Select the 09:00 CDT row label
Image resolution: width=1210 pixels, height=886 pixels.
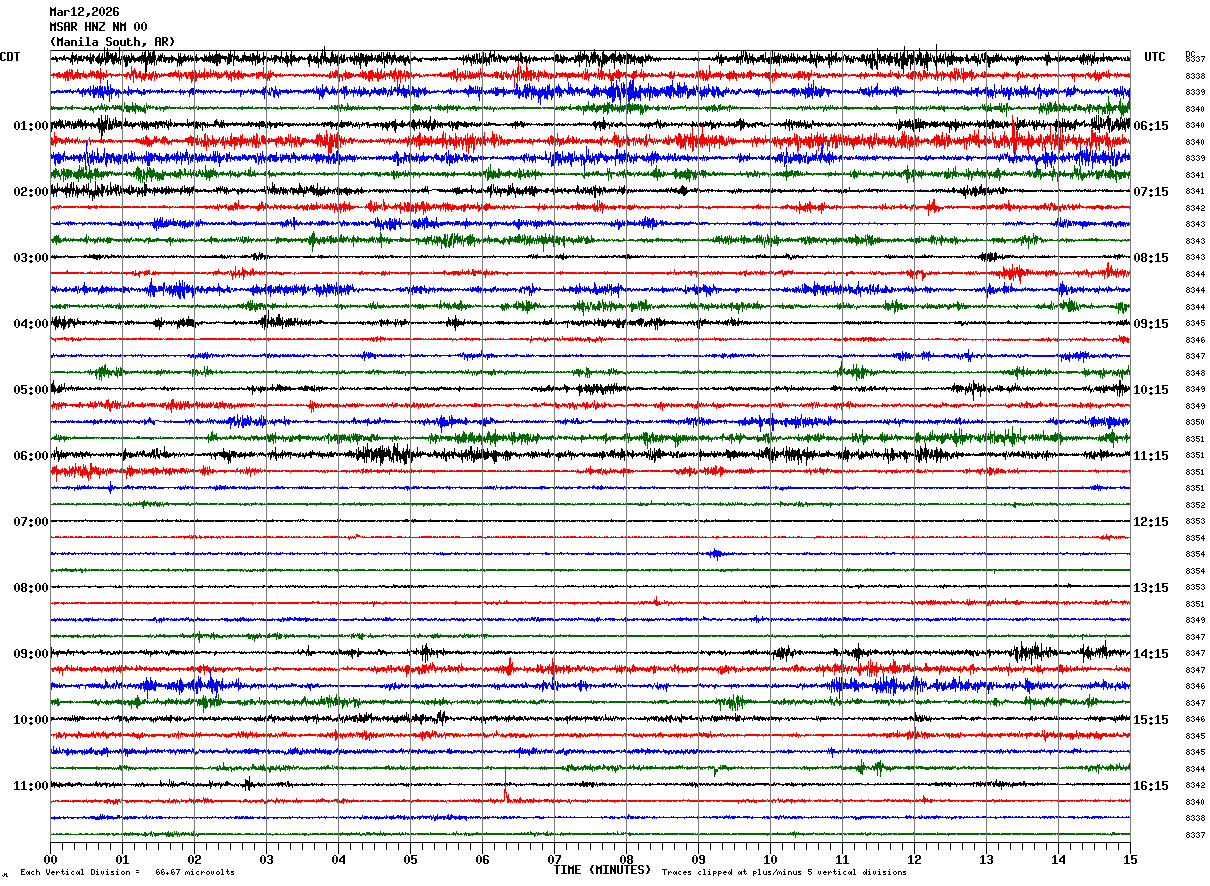(x=31, y=654)
